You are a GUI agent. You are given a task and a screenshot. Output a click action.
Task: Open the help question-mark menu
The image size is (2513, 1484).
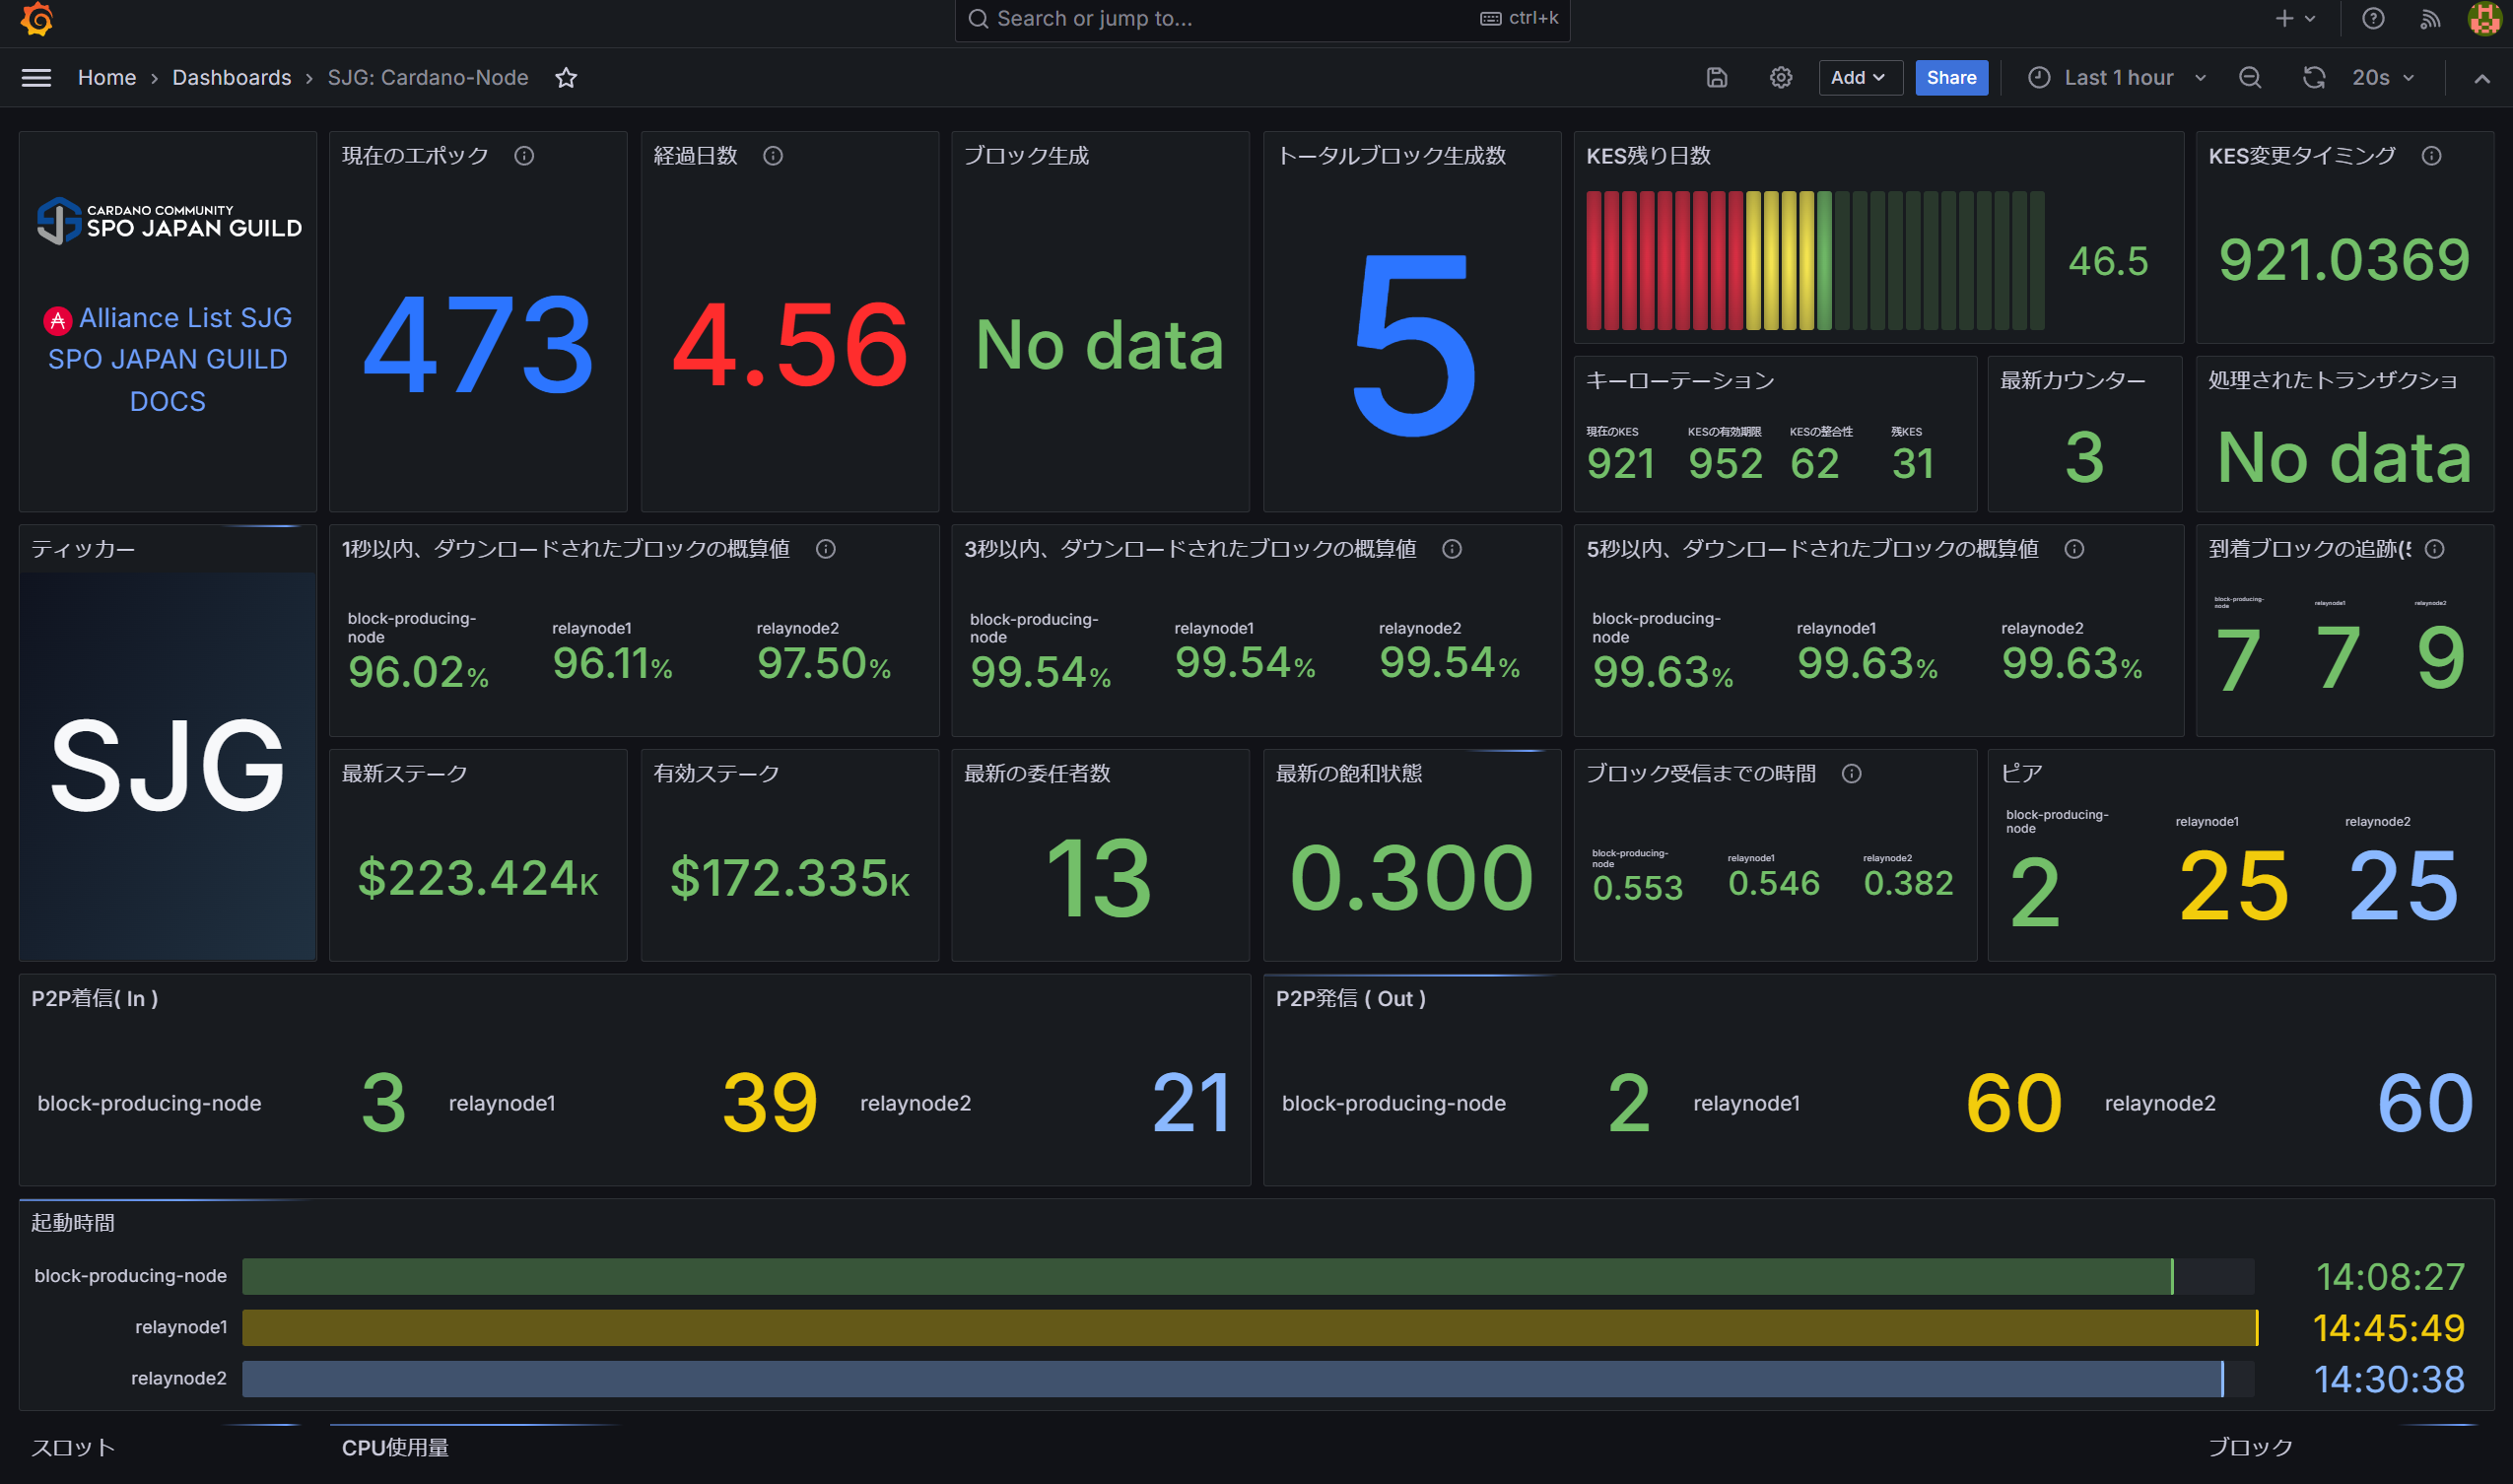(2373, 19)
